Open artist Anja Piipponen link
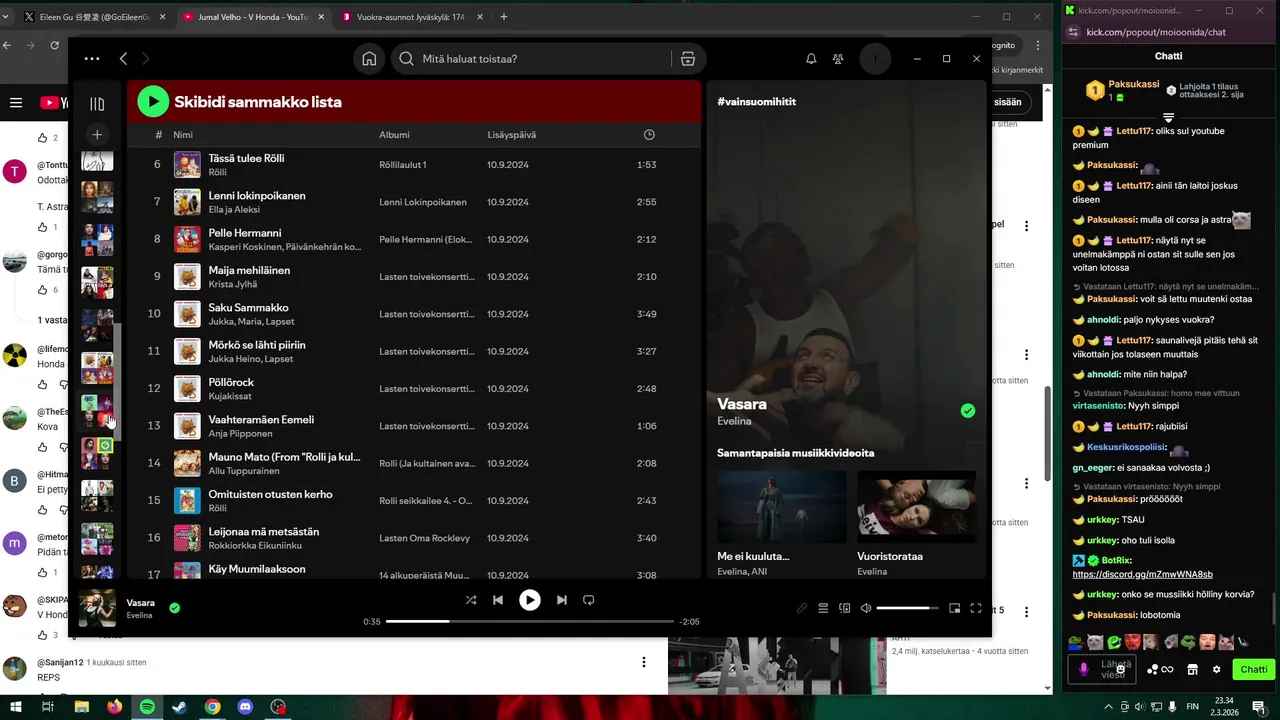Viewport: 1280px width, 720px height. point(240,434)
